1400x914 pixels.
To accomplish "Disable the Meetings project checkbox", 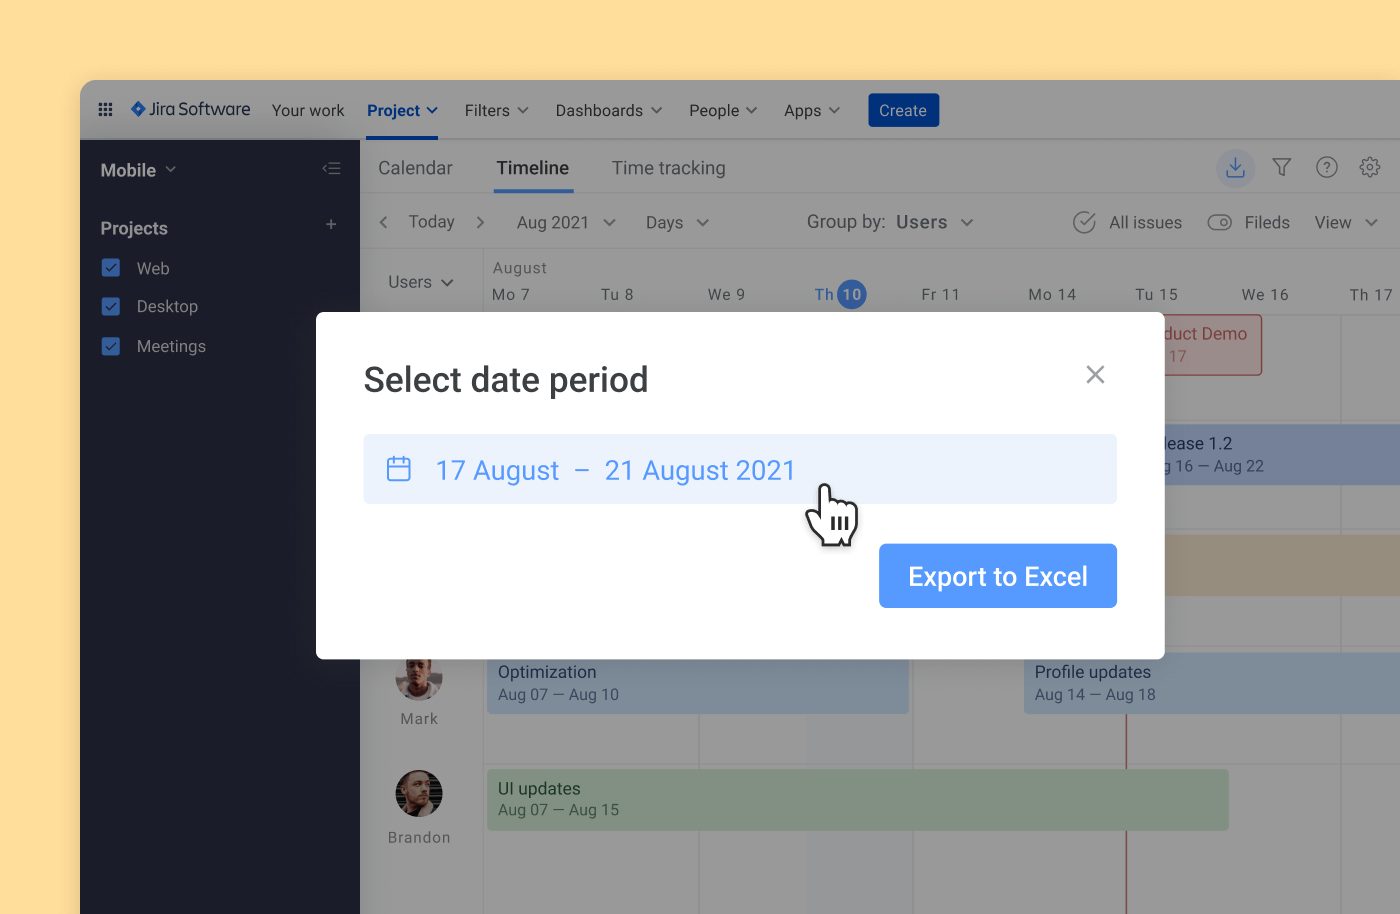I will (110, 346).
